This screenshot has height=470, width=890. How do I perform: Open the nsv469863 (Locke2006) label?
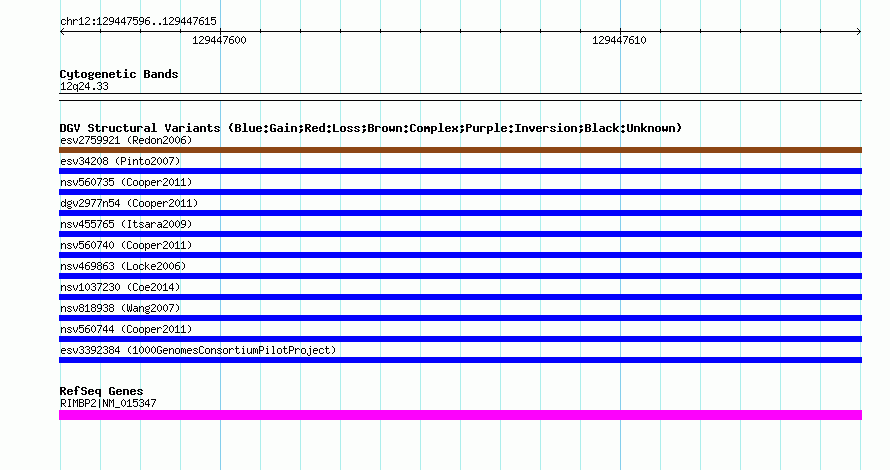pos(123,266)
